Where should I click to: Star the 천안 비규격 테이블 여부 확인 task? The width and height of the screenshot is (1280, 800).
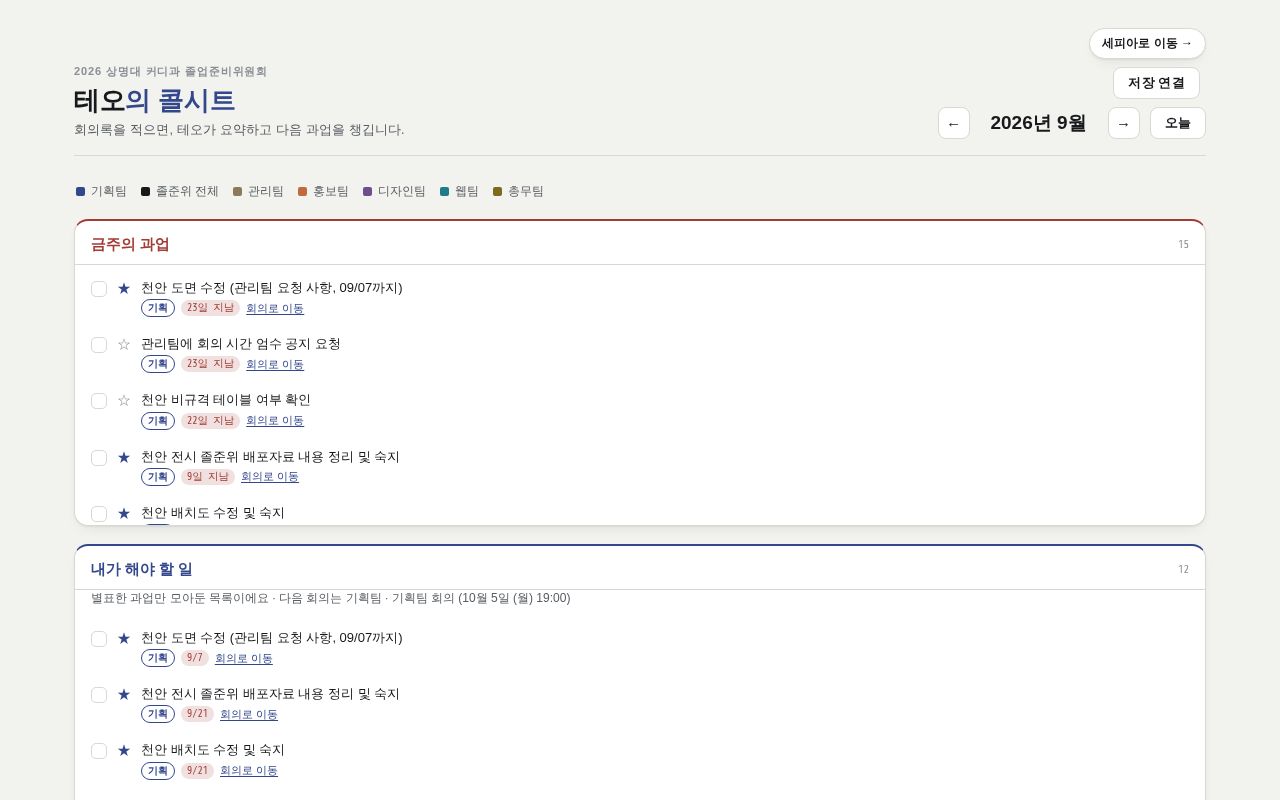[124, 400]
